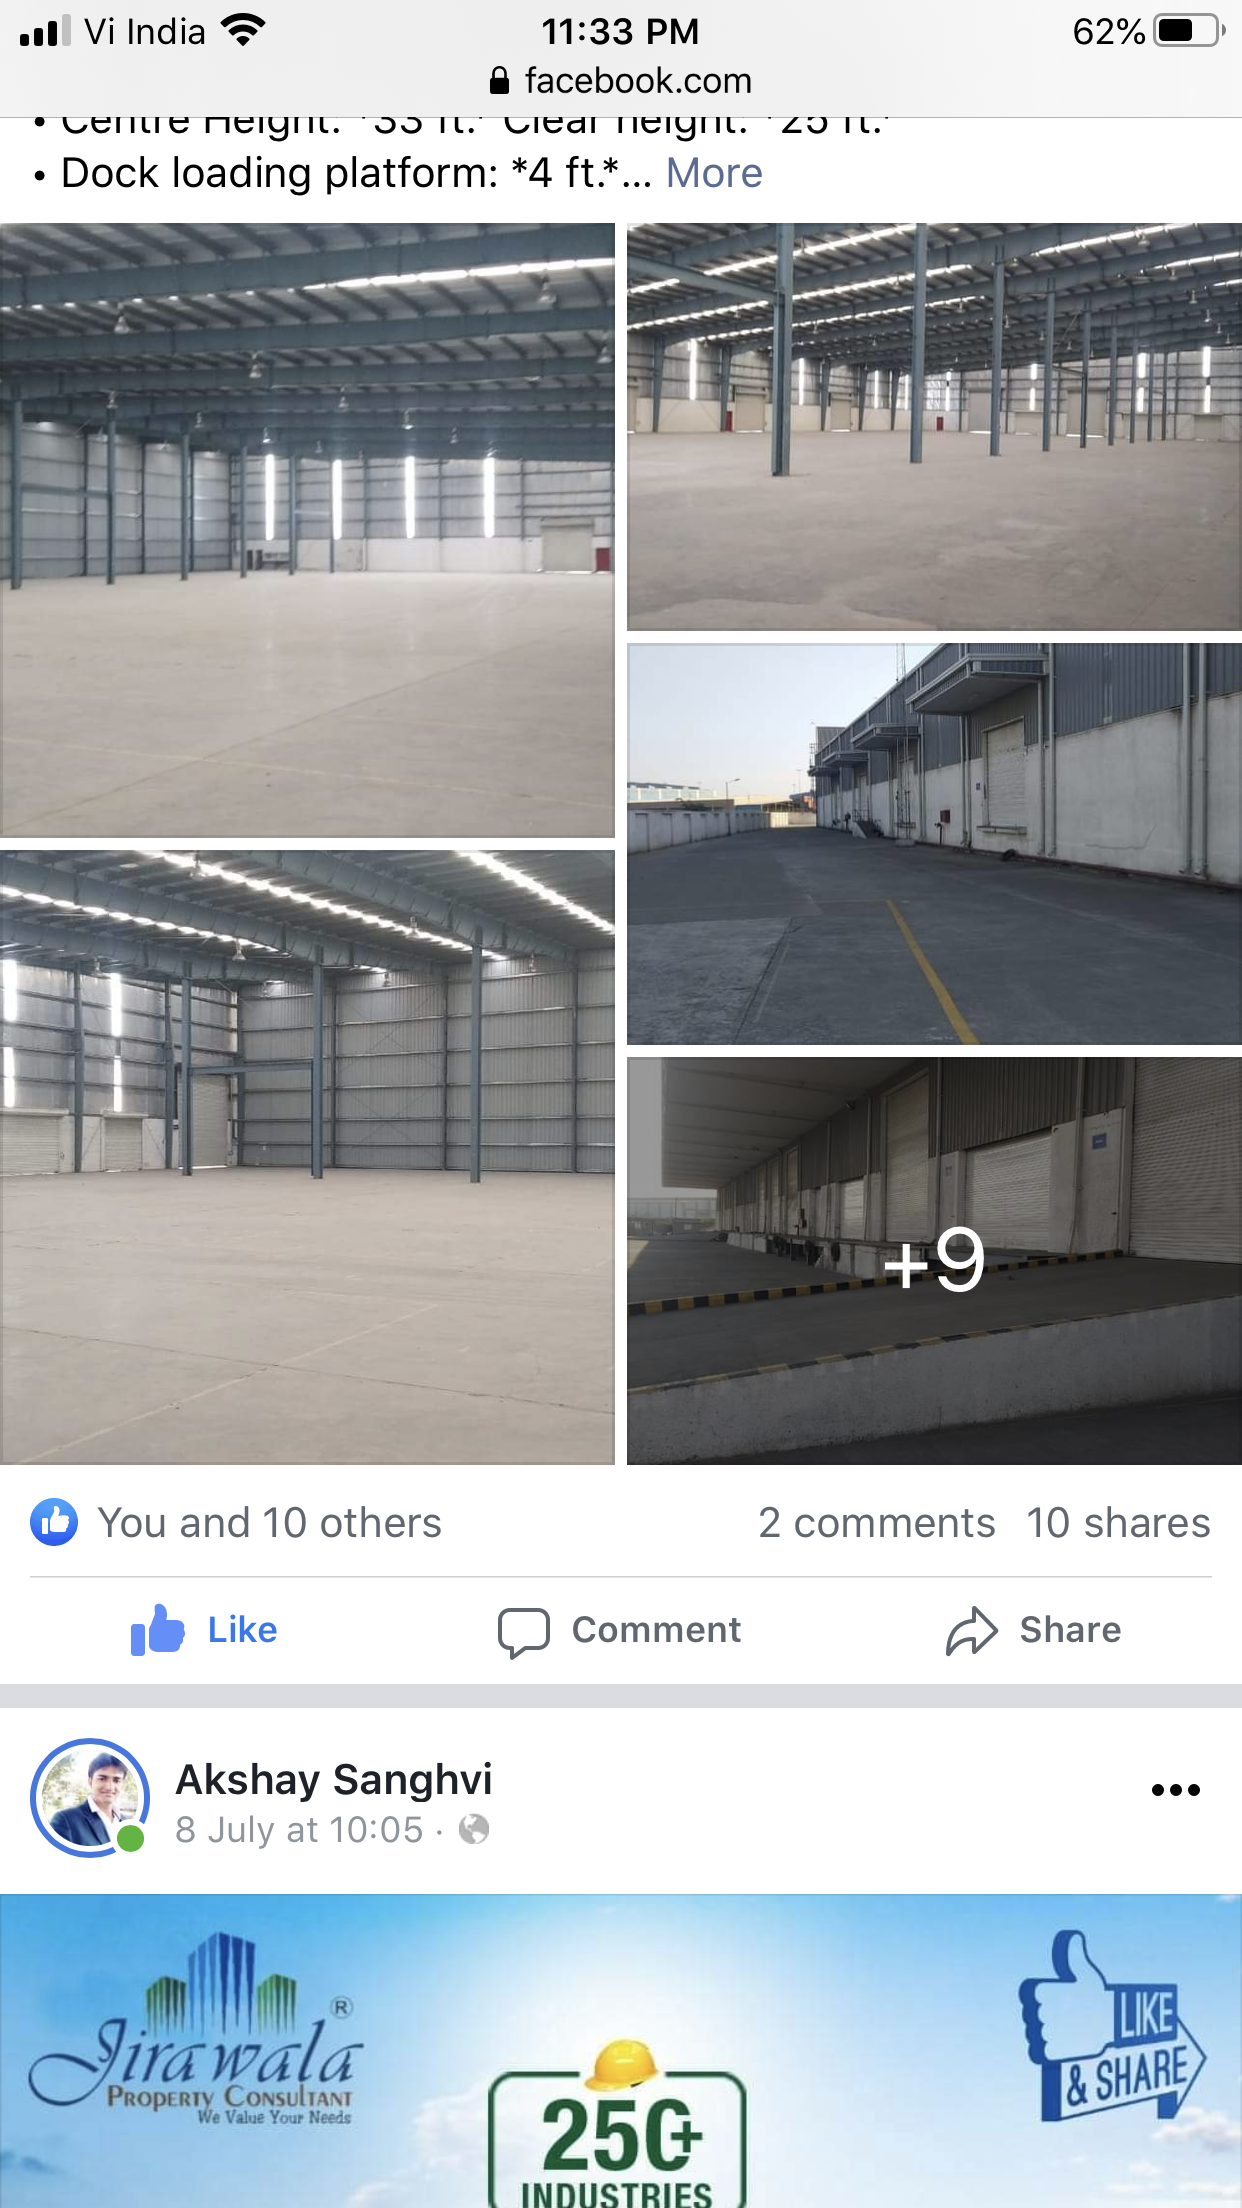Open three-dot menu on Akshay Sanghvi post
This screenshot has width=1242, height=2208.
[1175, 1790]
